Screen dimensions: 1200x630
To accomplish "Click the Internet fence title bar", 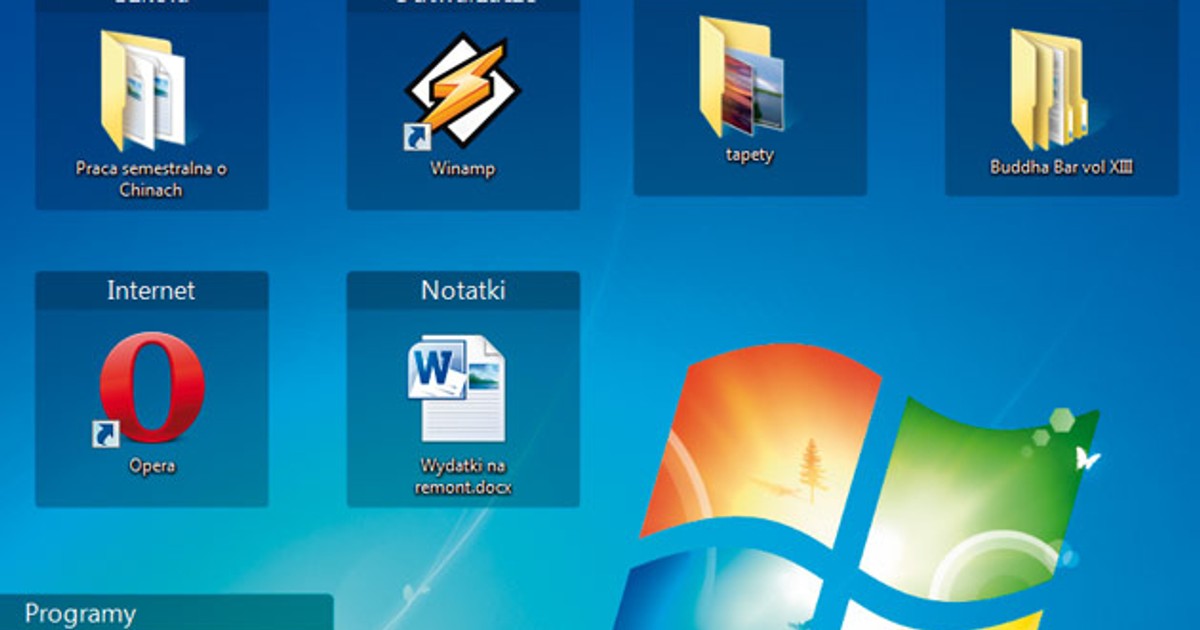I will pyautogui.click(x=151, y=291).
